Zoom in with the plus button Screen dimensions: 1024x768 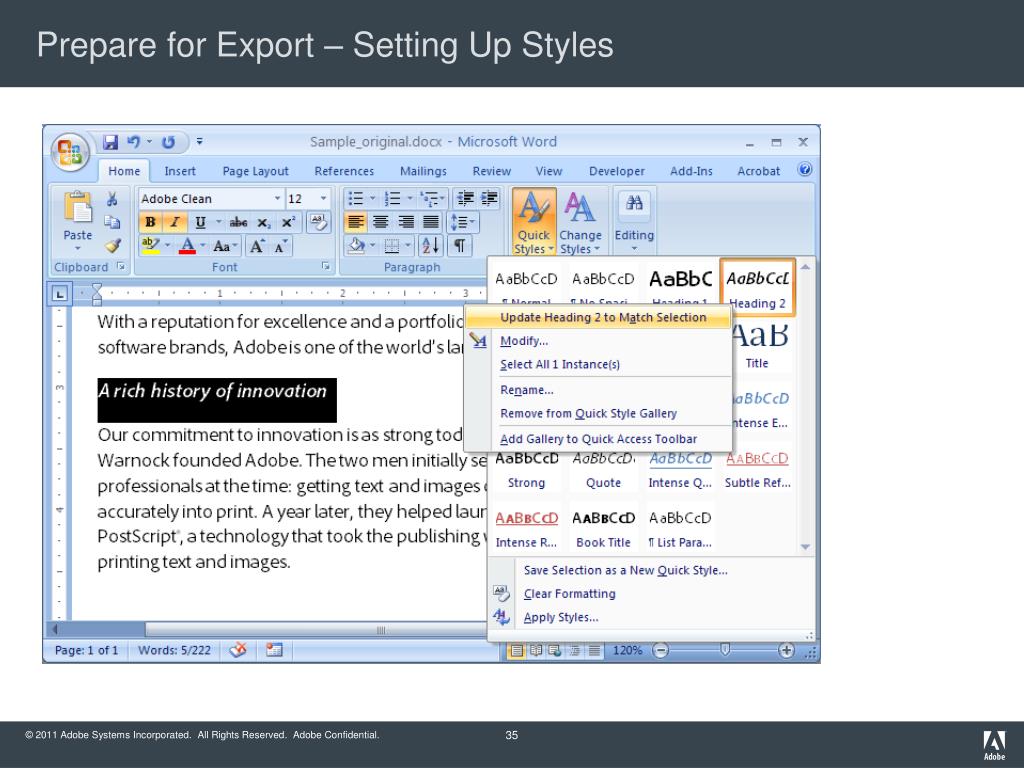786,650
